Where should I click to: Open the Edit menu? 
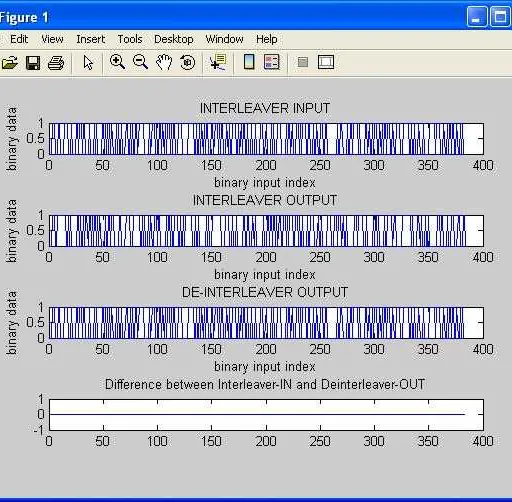(19, 39)
